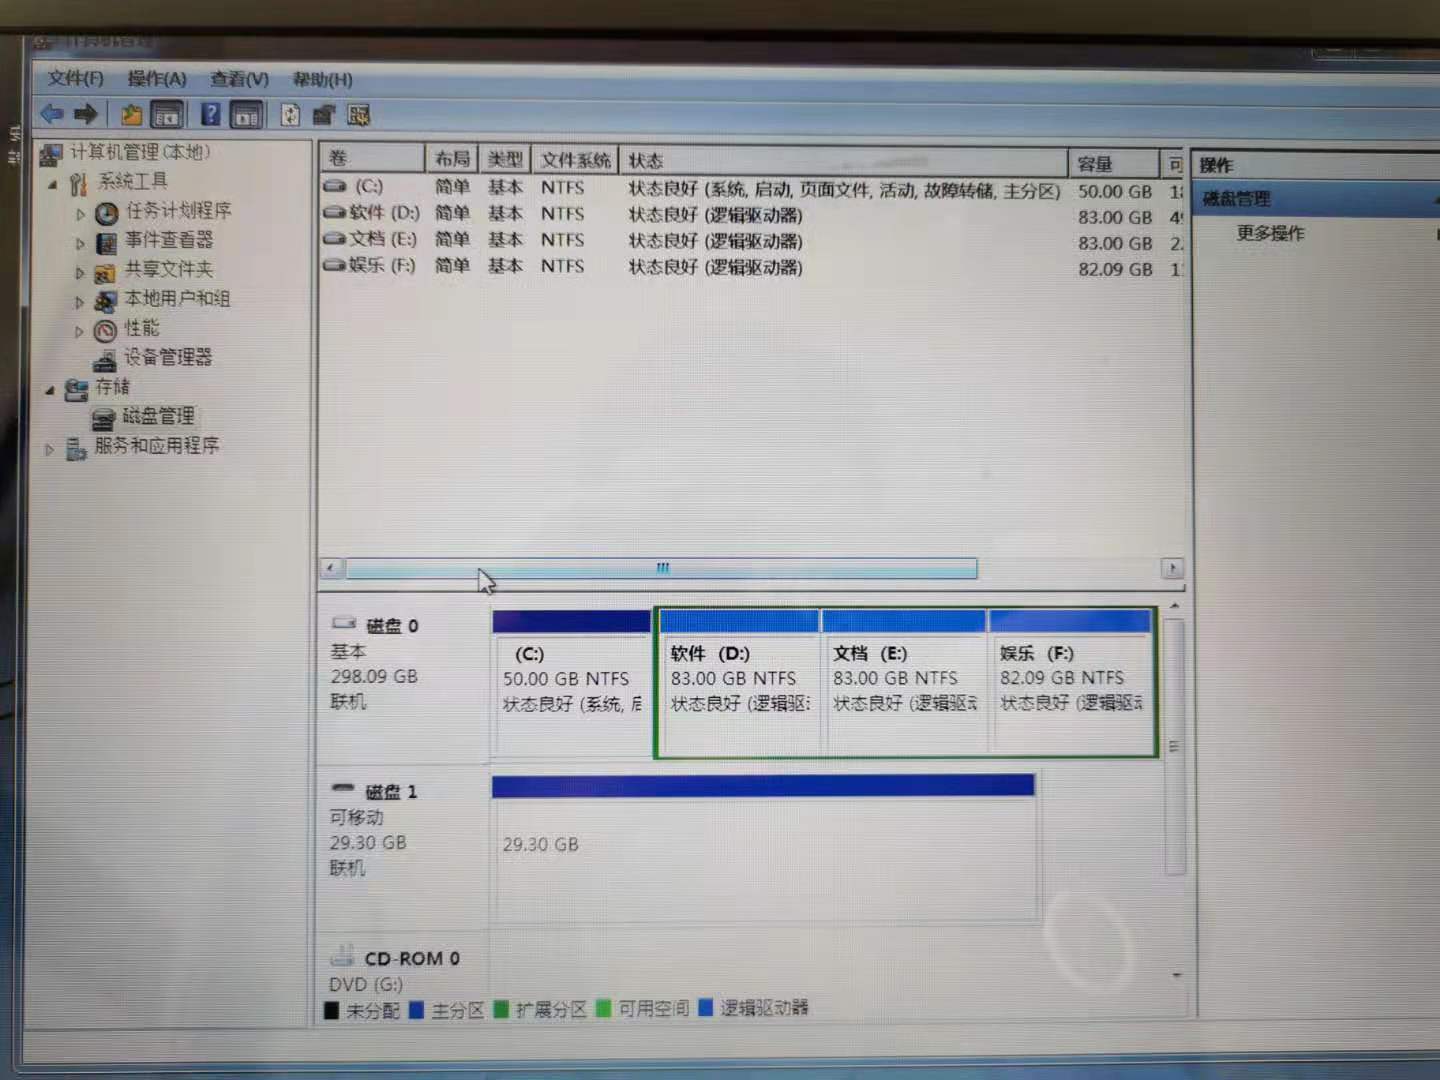Image resolution: width=1440 pixels, height=1080 pixels.
Task: Click the 磁盘 0 disk label
Action: click(392, 626)
